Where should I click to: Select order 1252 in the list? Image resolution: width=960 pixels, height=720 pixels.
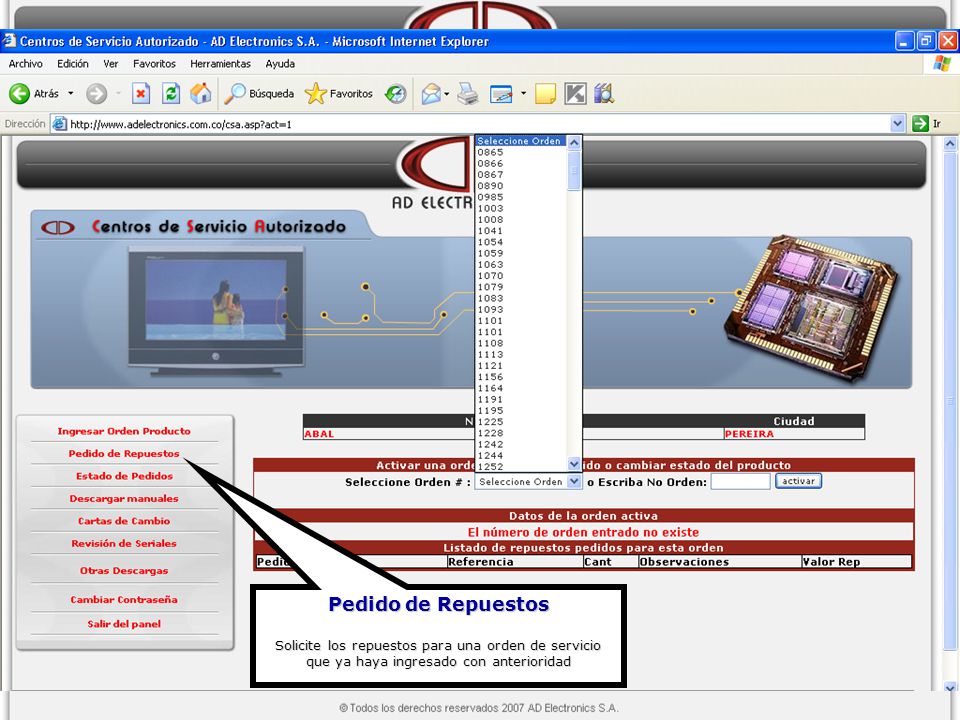click(x=521, y=467)
